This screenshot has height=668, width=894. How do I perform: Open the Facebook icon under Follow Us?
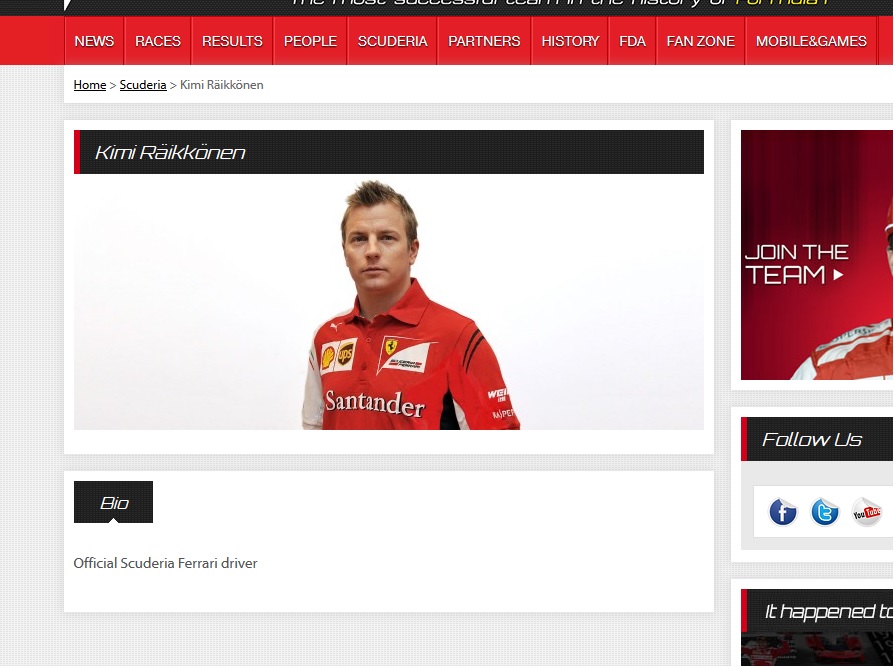coord(782,513)
